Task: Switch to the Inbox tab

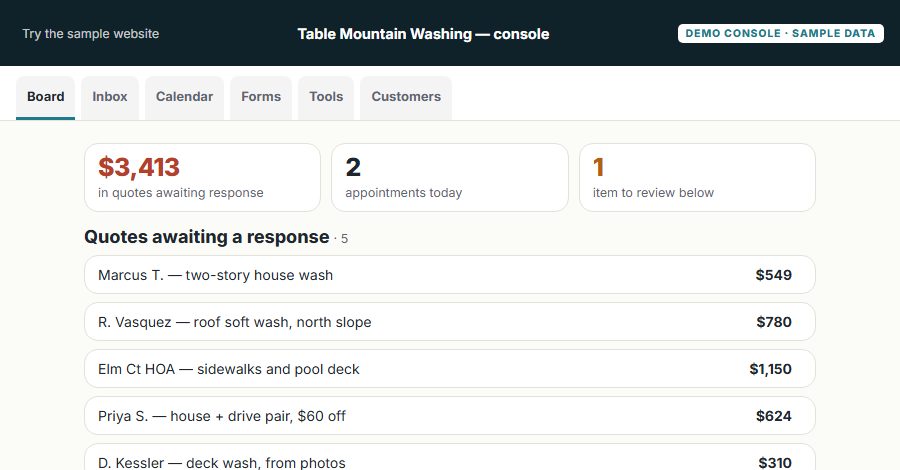Action: pos(110,98)
